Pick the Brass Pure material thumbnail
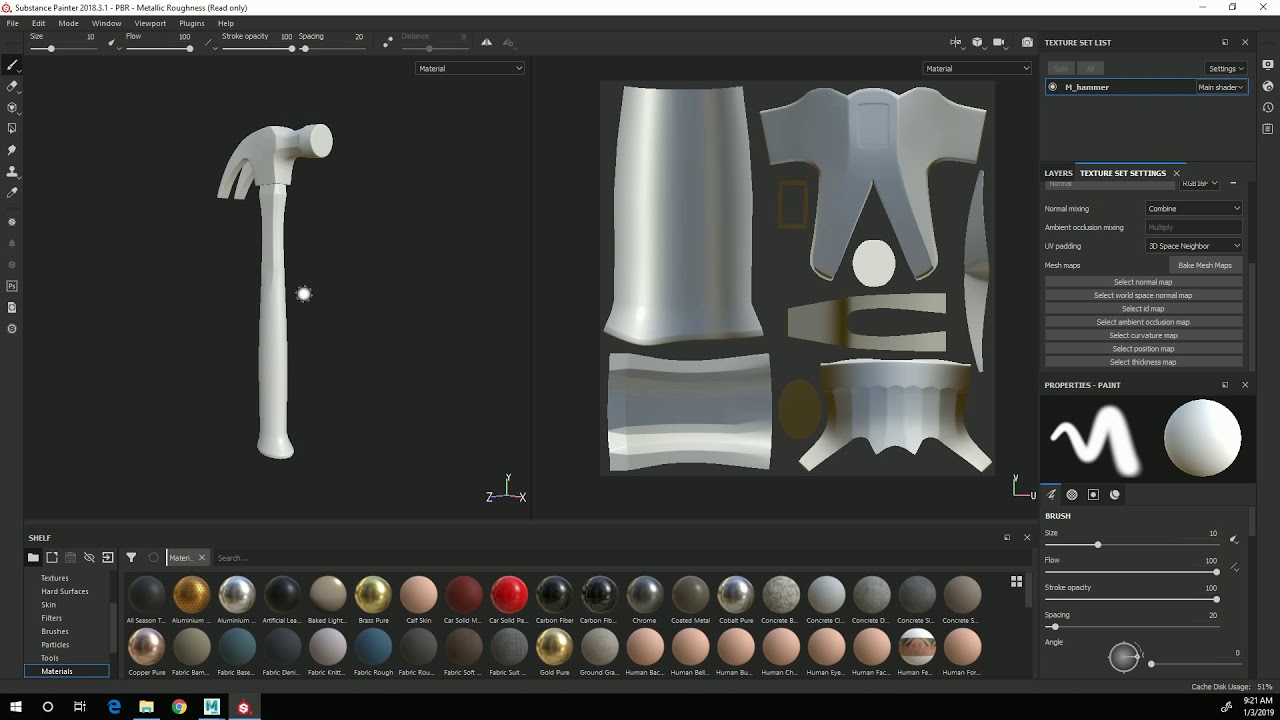This screenshot has height=720, width=1280. [x=373, y=596]
